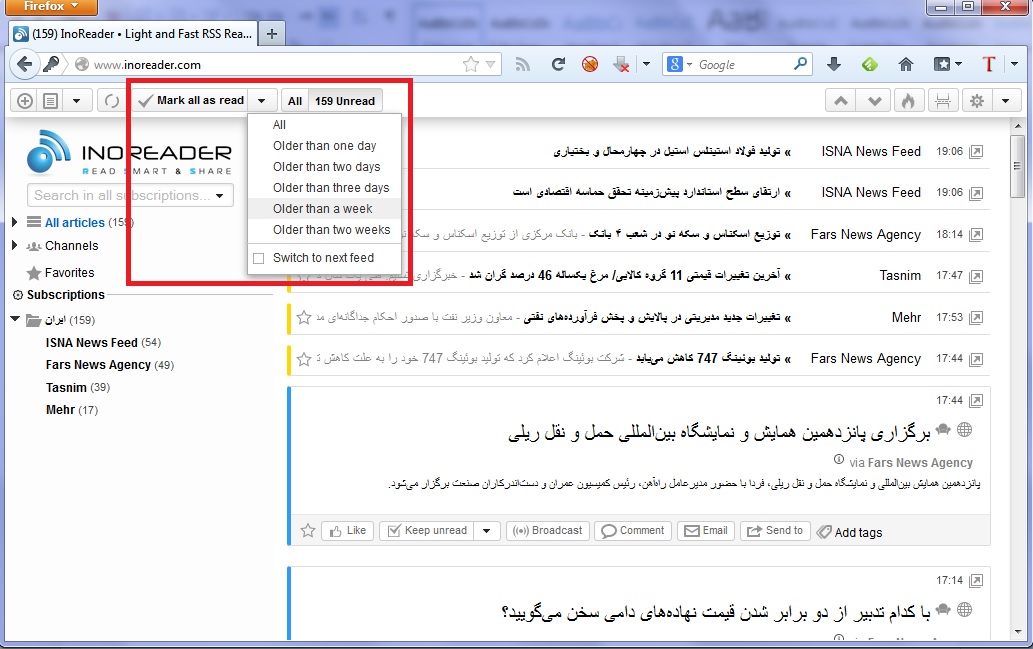Image resolution: width=1033 pixels, height=649 pixels.
Task: Click Mark all as read button
Action: click(192, 100)
